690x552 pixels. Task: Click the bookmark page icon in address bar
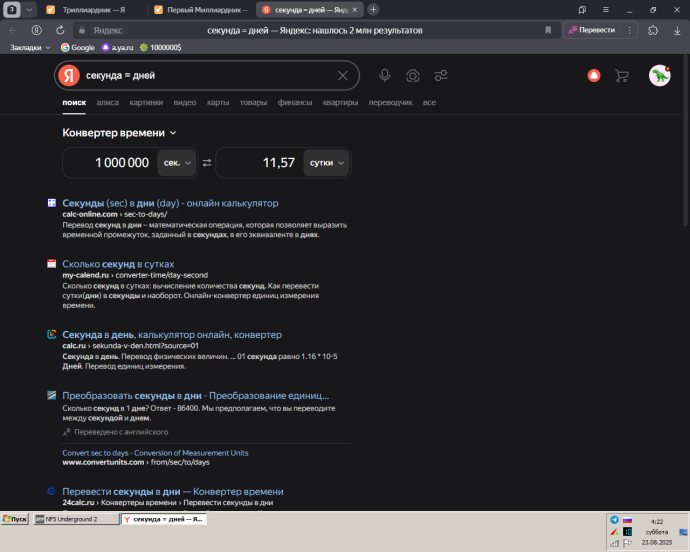[548, 30]
